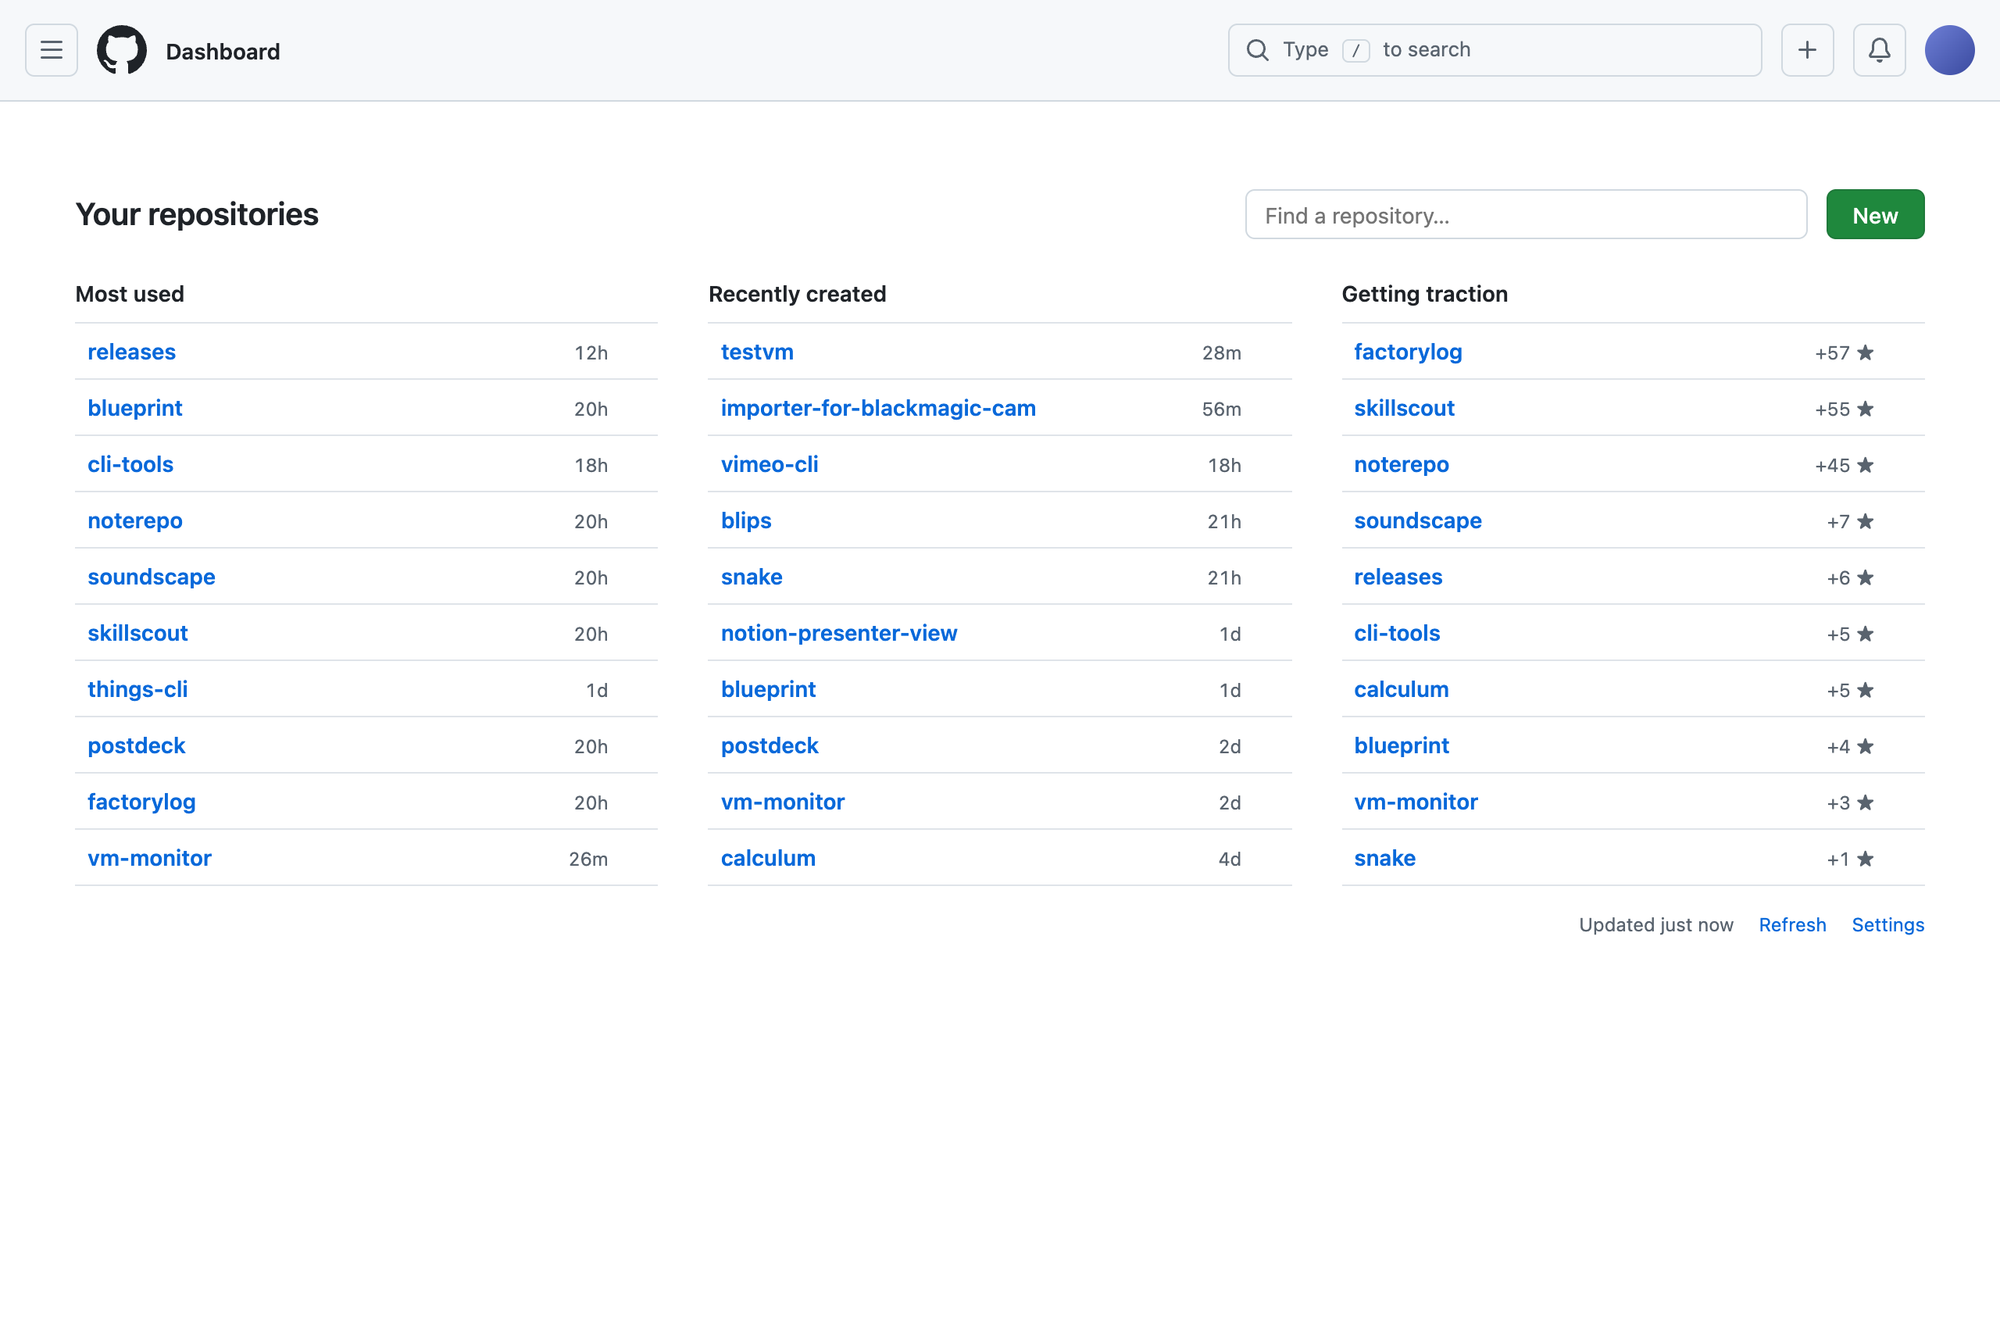Open the user avatar menu
The image size is (2000, 1344).
(1949, 50)
